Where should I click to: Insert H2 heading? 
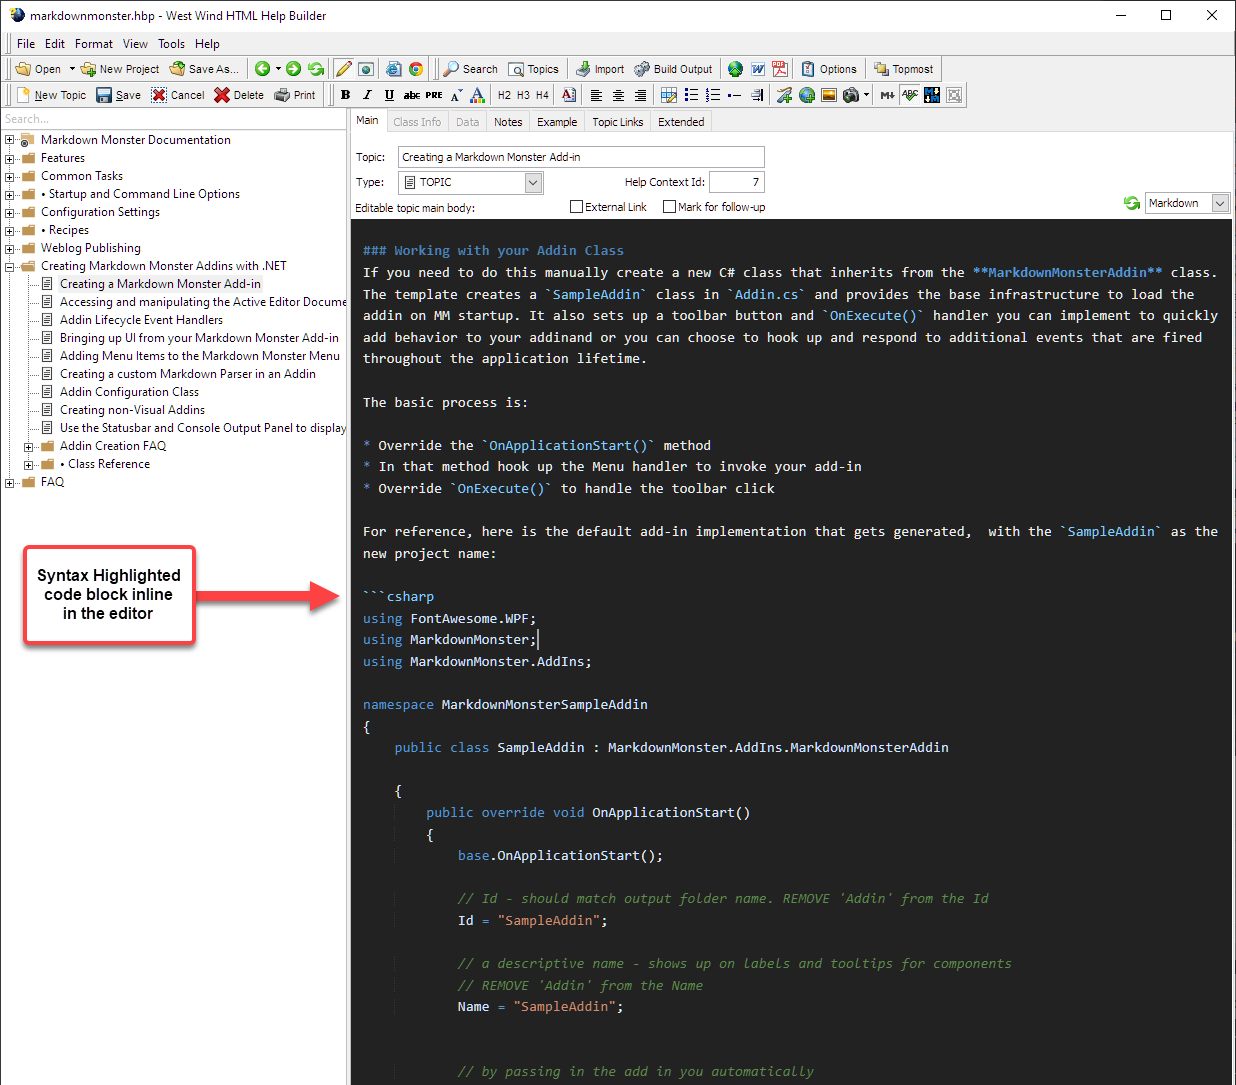click(504, 95)
